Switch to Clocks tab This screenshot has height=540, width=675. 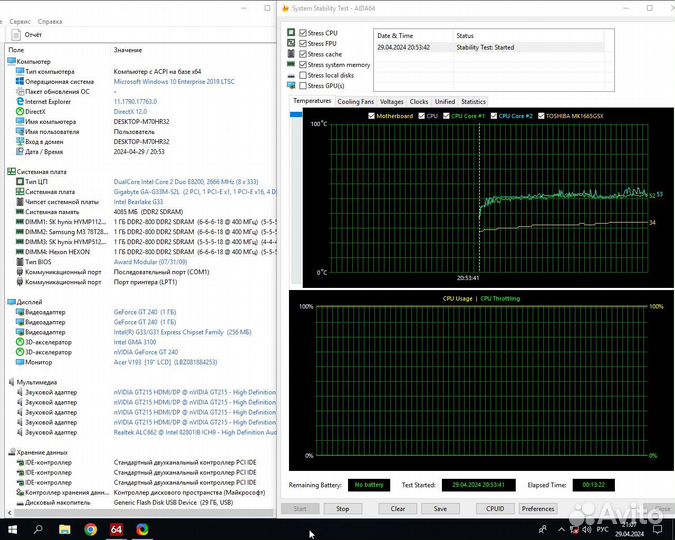pyautogui.click(x=419, y=102)
